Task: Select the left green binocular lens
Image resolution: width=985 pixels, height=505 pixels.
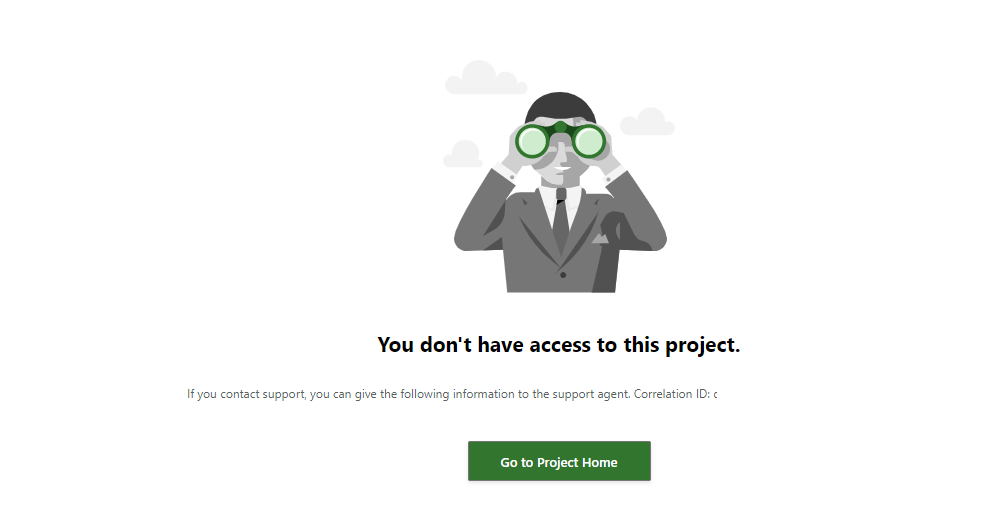Action: coord(532,141)
